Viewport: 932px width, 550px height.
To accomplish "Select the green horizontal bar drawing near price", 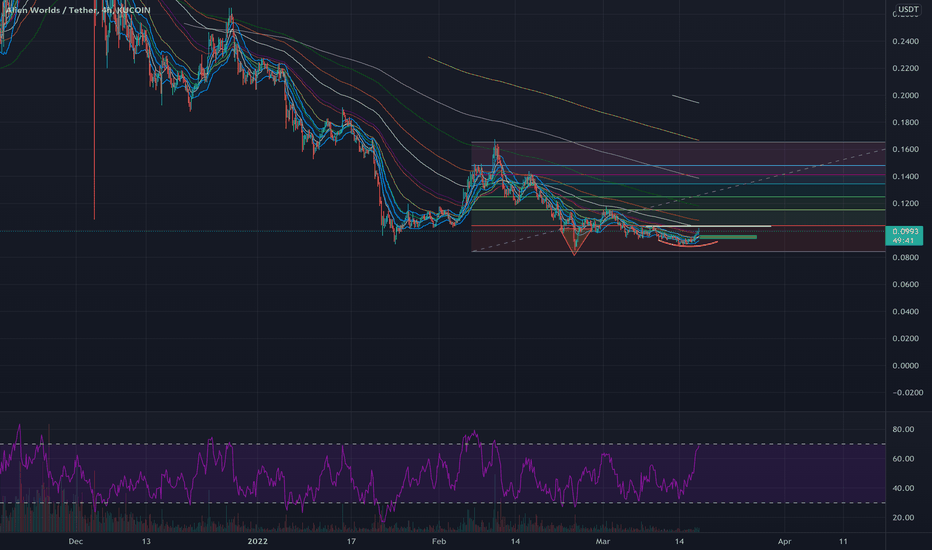I will [x=728, y=237].
